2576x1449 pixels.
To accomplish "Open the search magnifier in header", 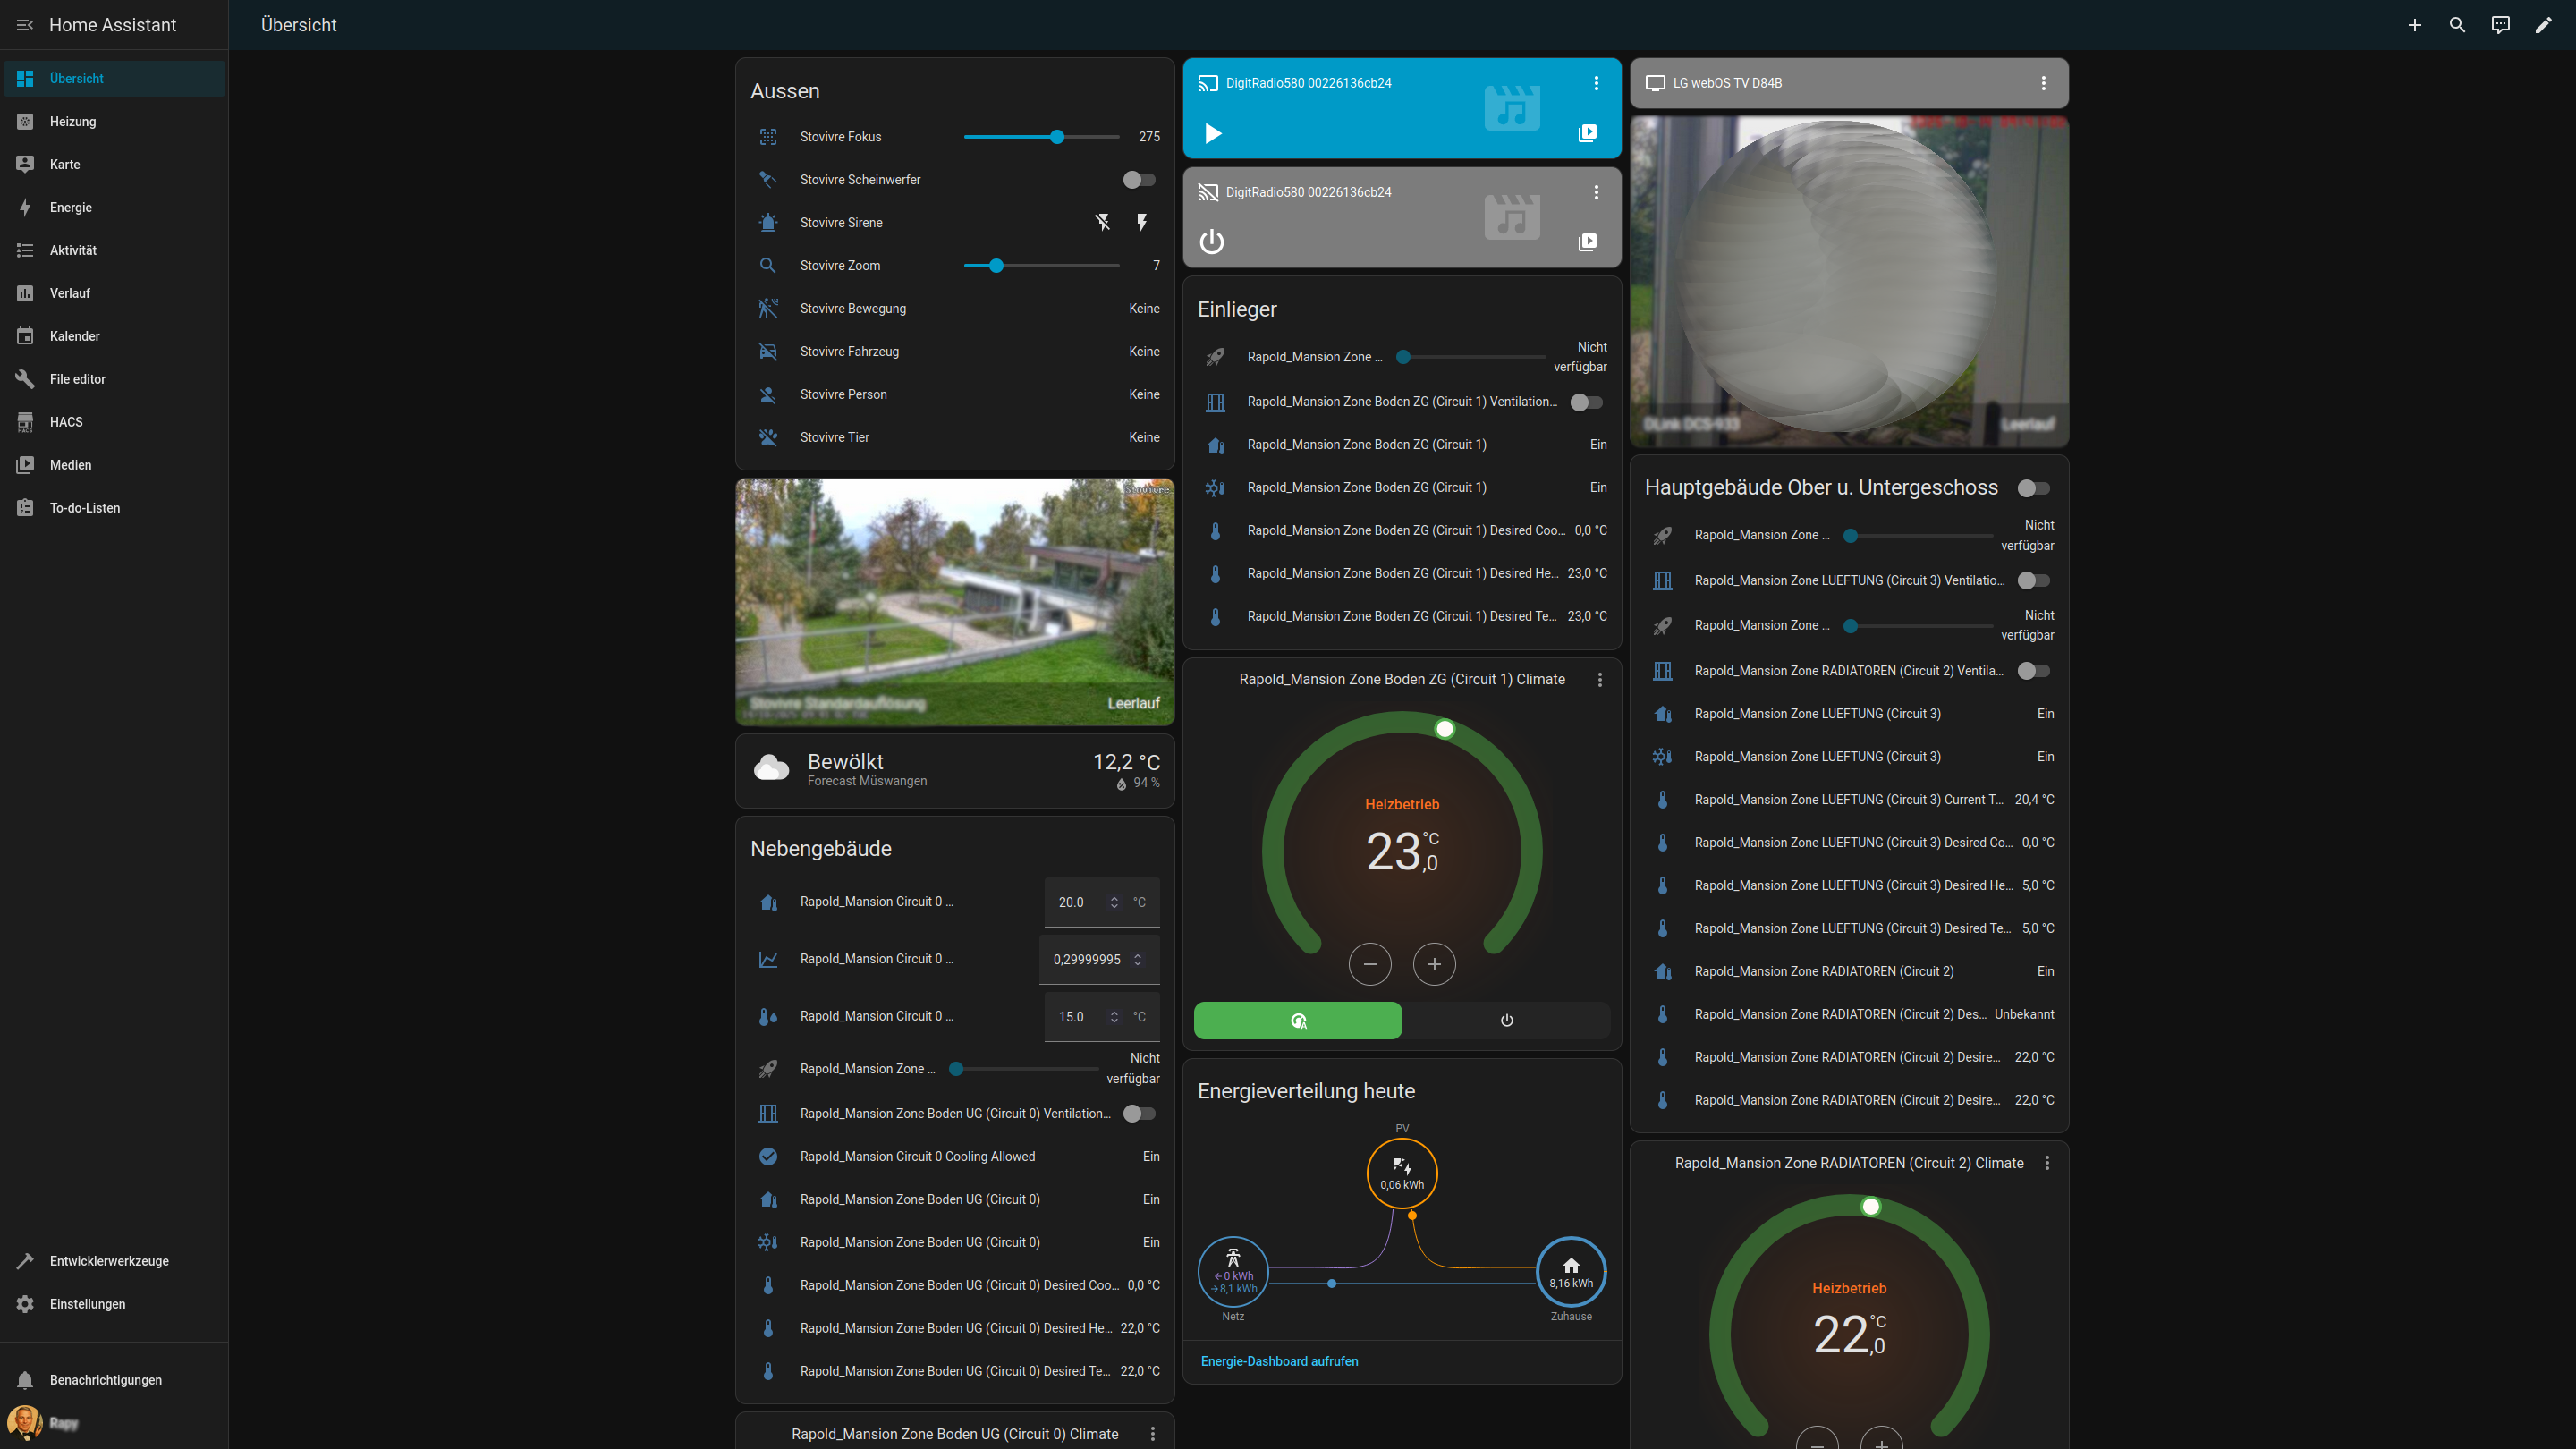I will click(2457, 25).
